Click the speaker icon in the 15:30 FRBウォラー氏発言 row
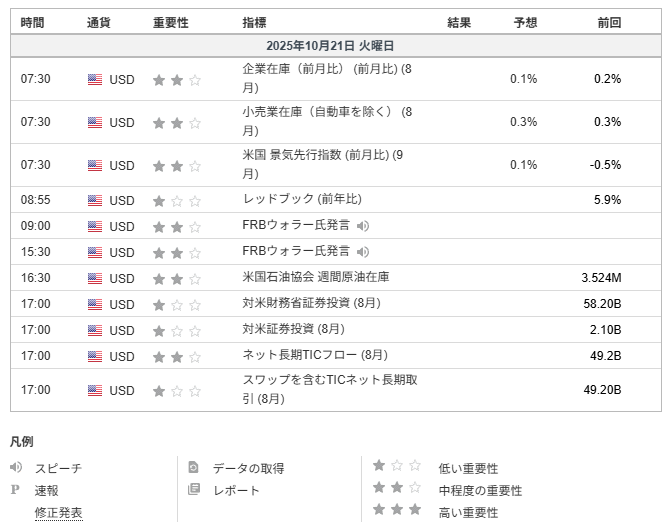Image resolution: width=670 pixels, height=532 pixels. [x=363, y=252]
